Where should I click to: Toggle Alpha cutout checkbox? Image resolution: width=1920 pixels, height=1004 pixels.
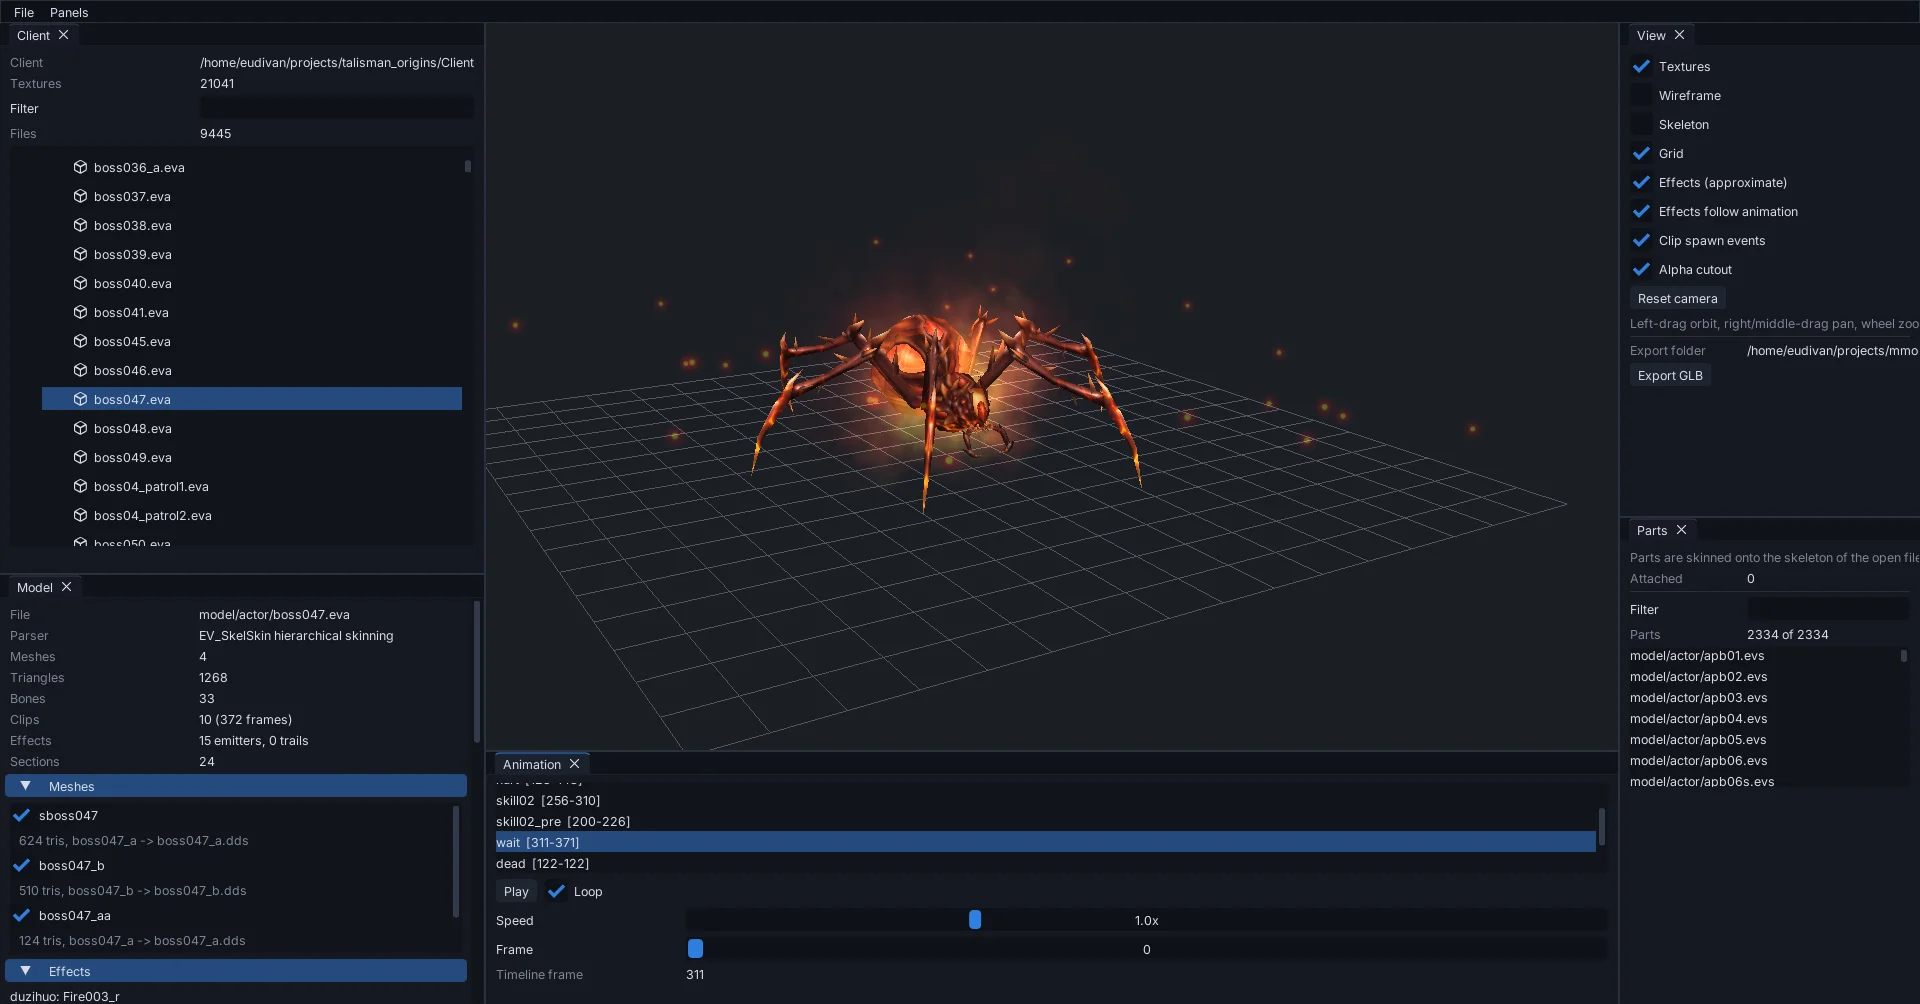(x=1641, y=269)
